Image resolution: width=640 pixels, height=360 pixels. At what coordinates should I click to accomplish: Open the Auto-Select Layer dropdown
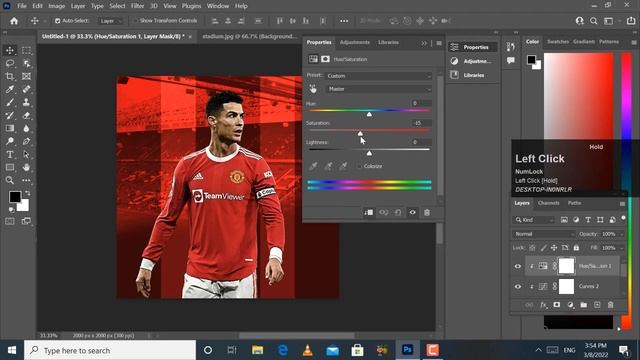pos(110,21)
